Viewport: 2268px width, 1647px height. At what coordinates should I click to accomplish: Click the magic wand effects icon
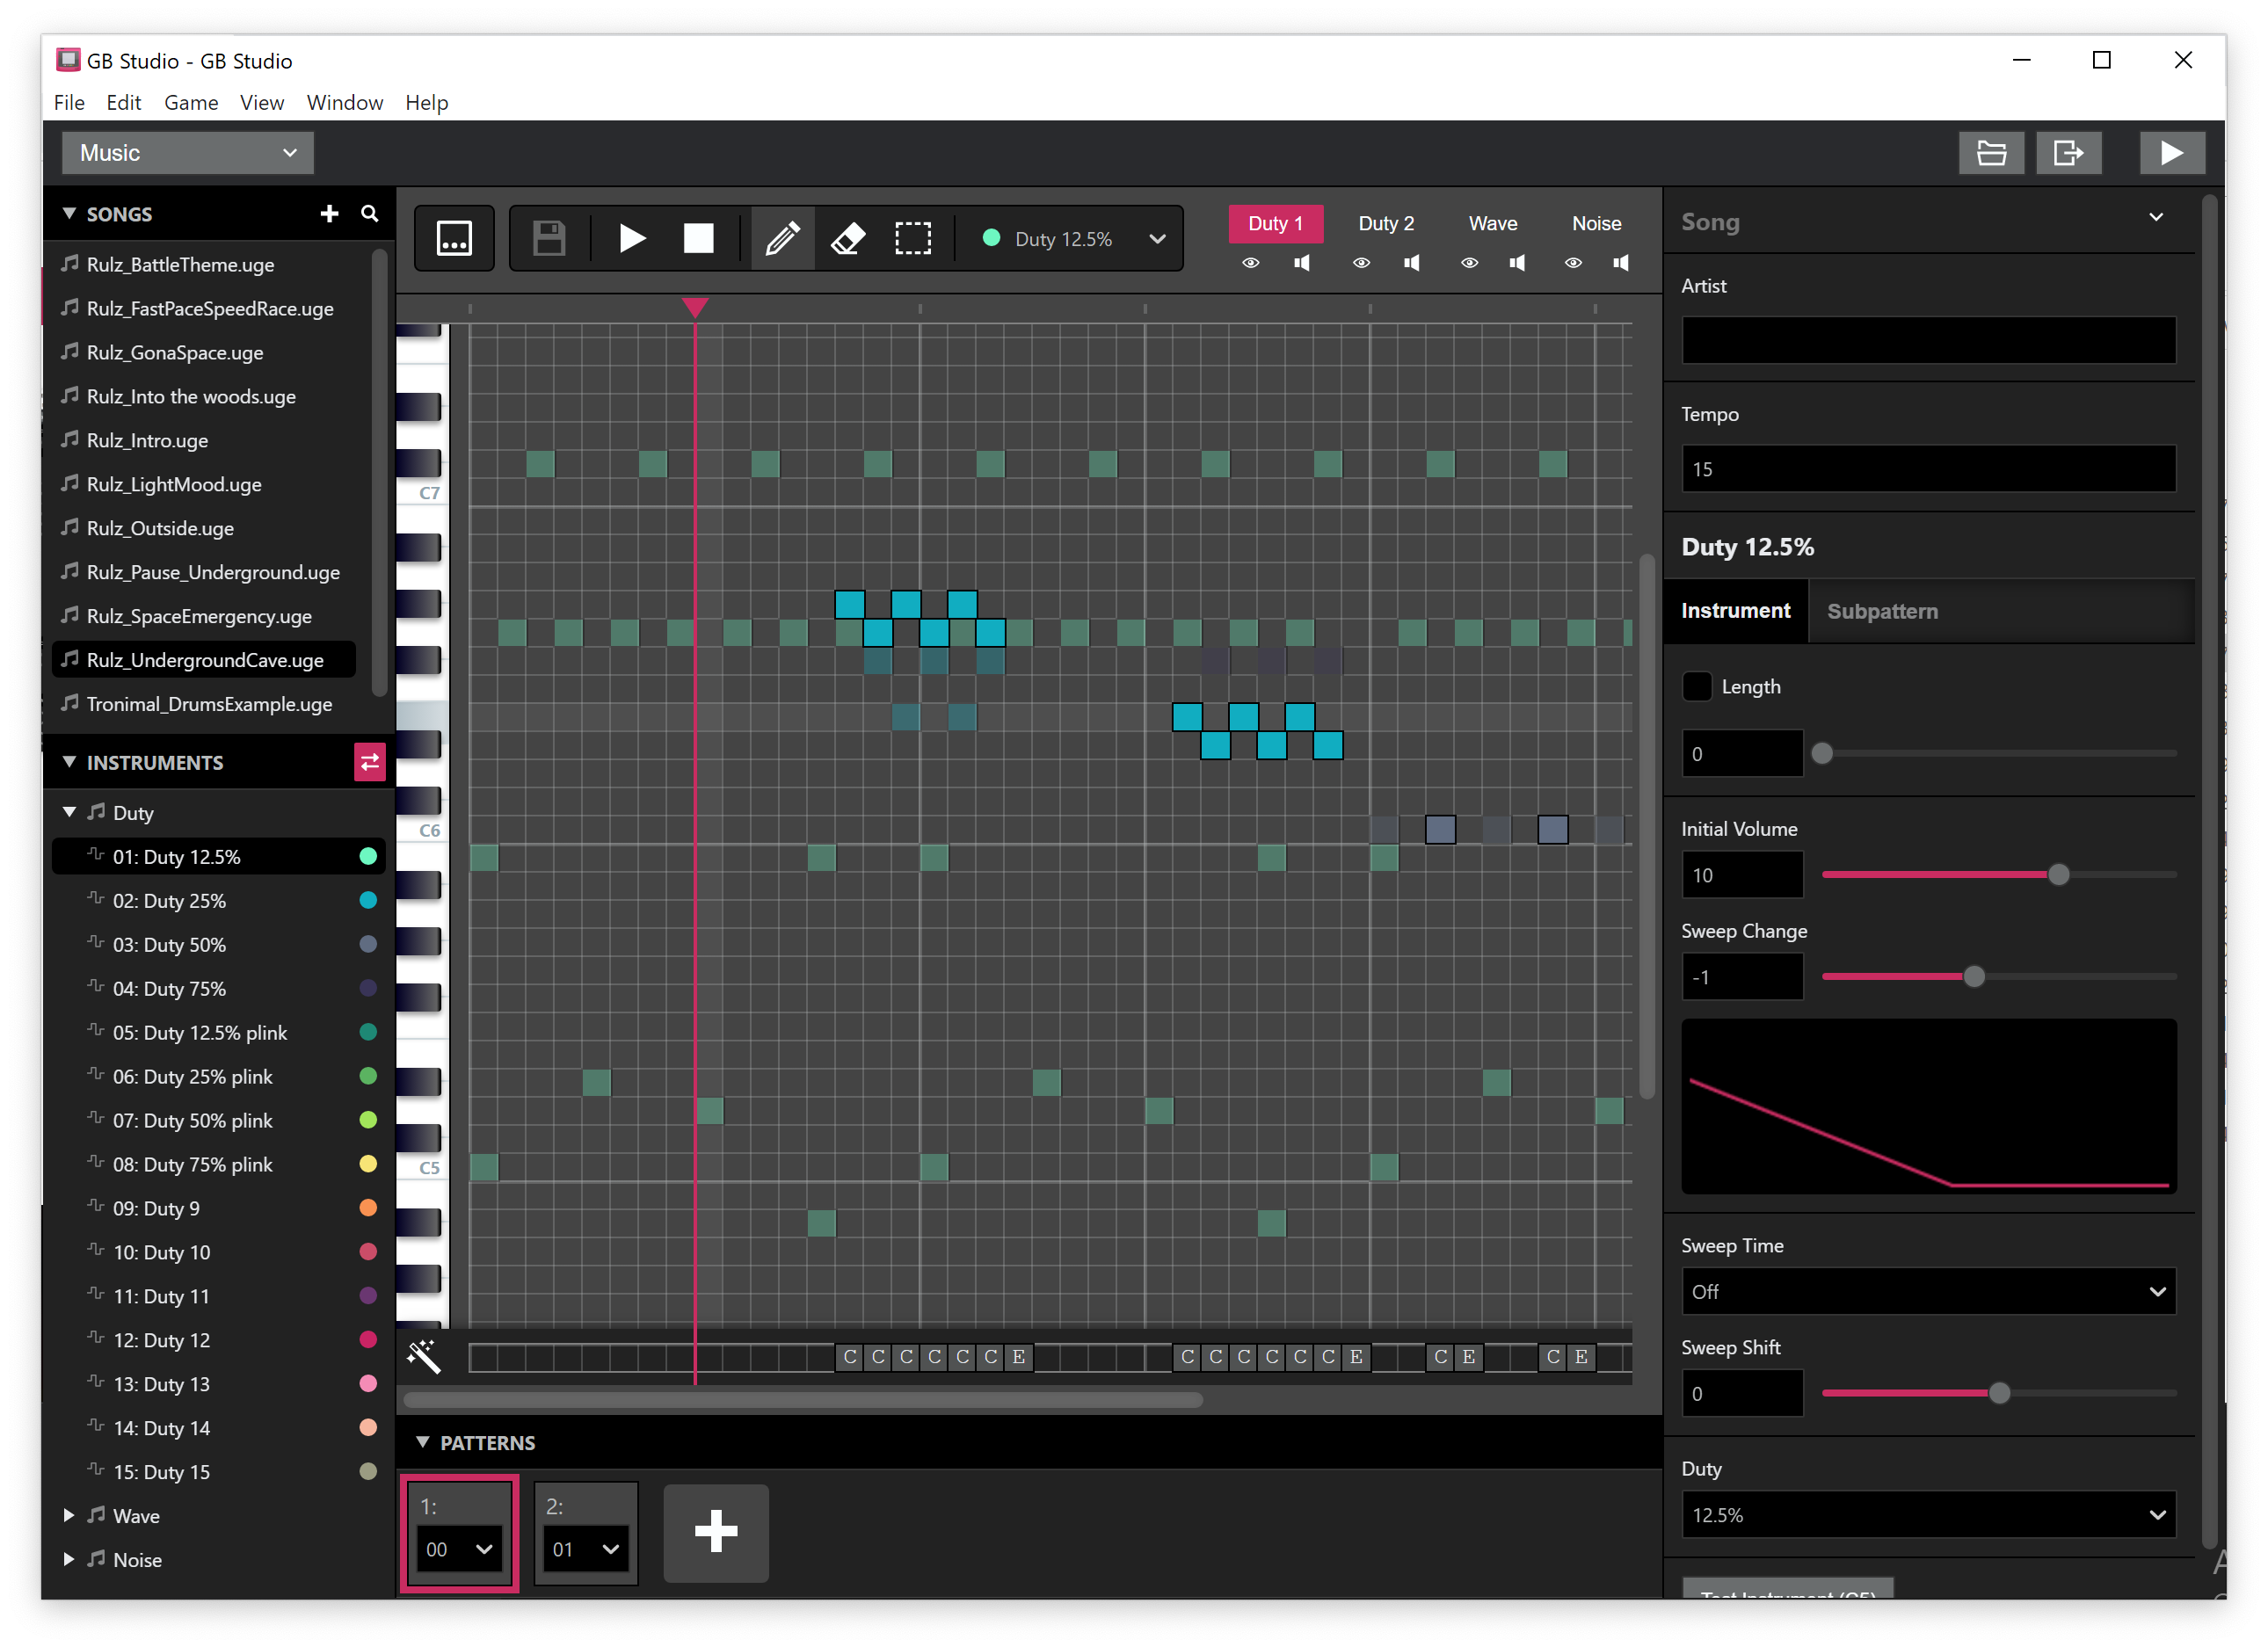pyautogui.click(x=424, y=1356)
